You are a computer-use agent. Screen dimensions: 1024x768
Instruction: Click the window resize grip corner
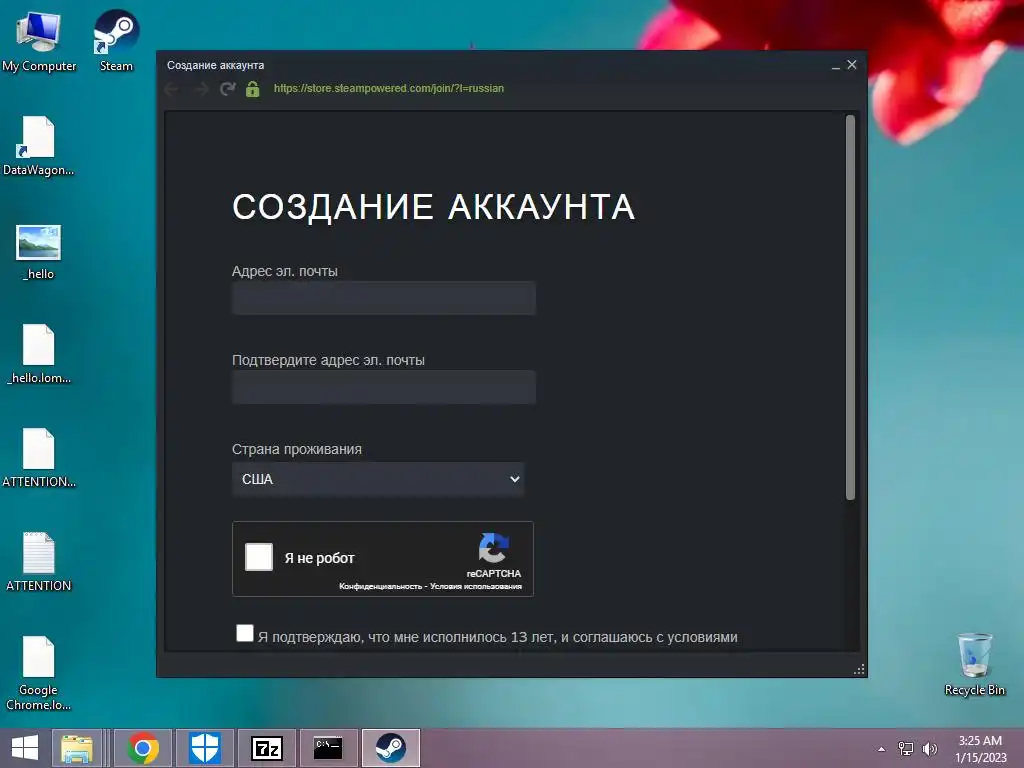click(859, 669)
